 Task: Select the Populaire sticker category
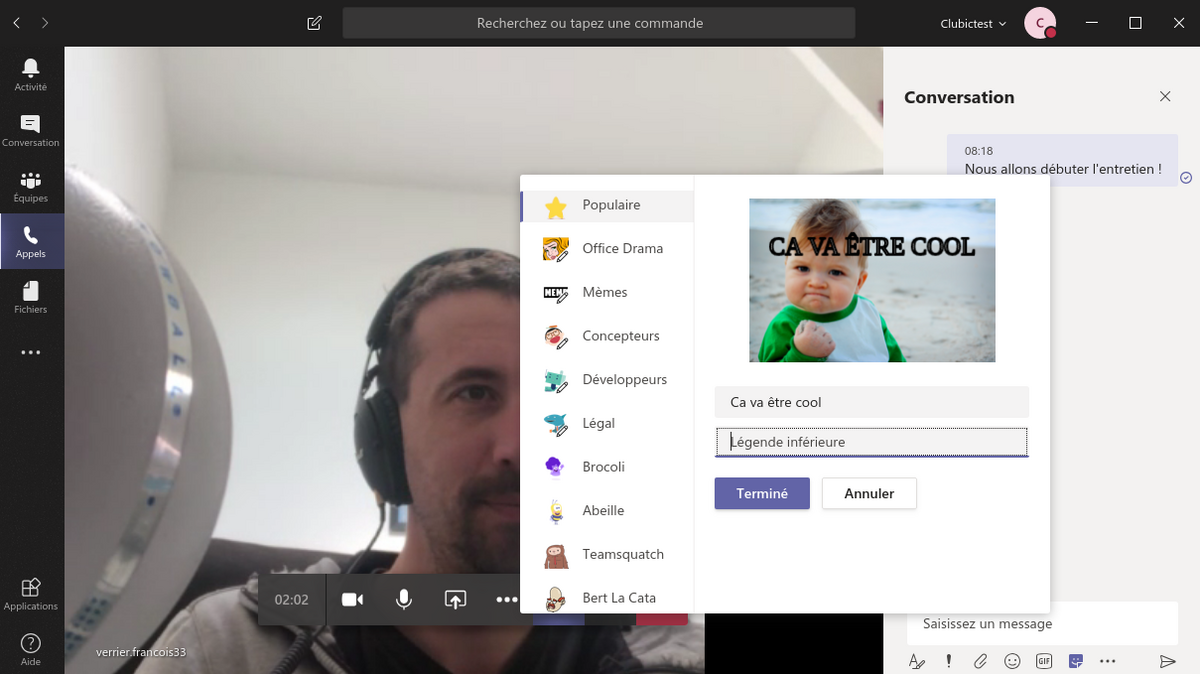[607, 205]
